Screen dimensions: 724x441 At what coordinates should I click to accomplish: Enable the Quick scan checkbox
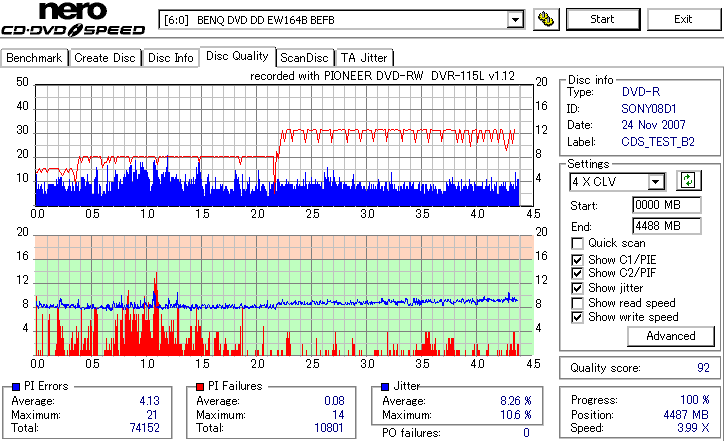(577, 243)
